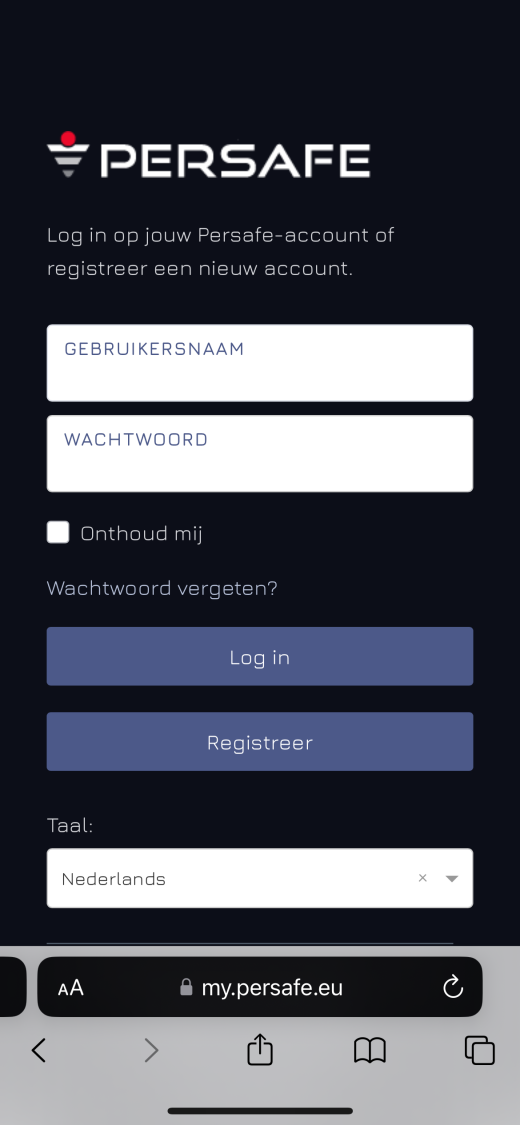Click the Log in button

click(x=260, y=656)
